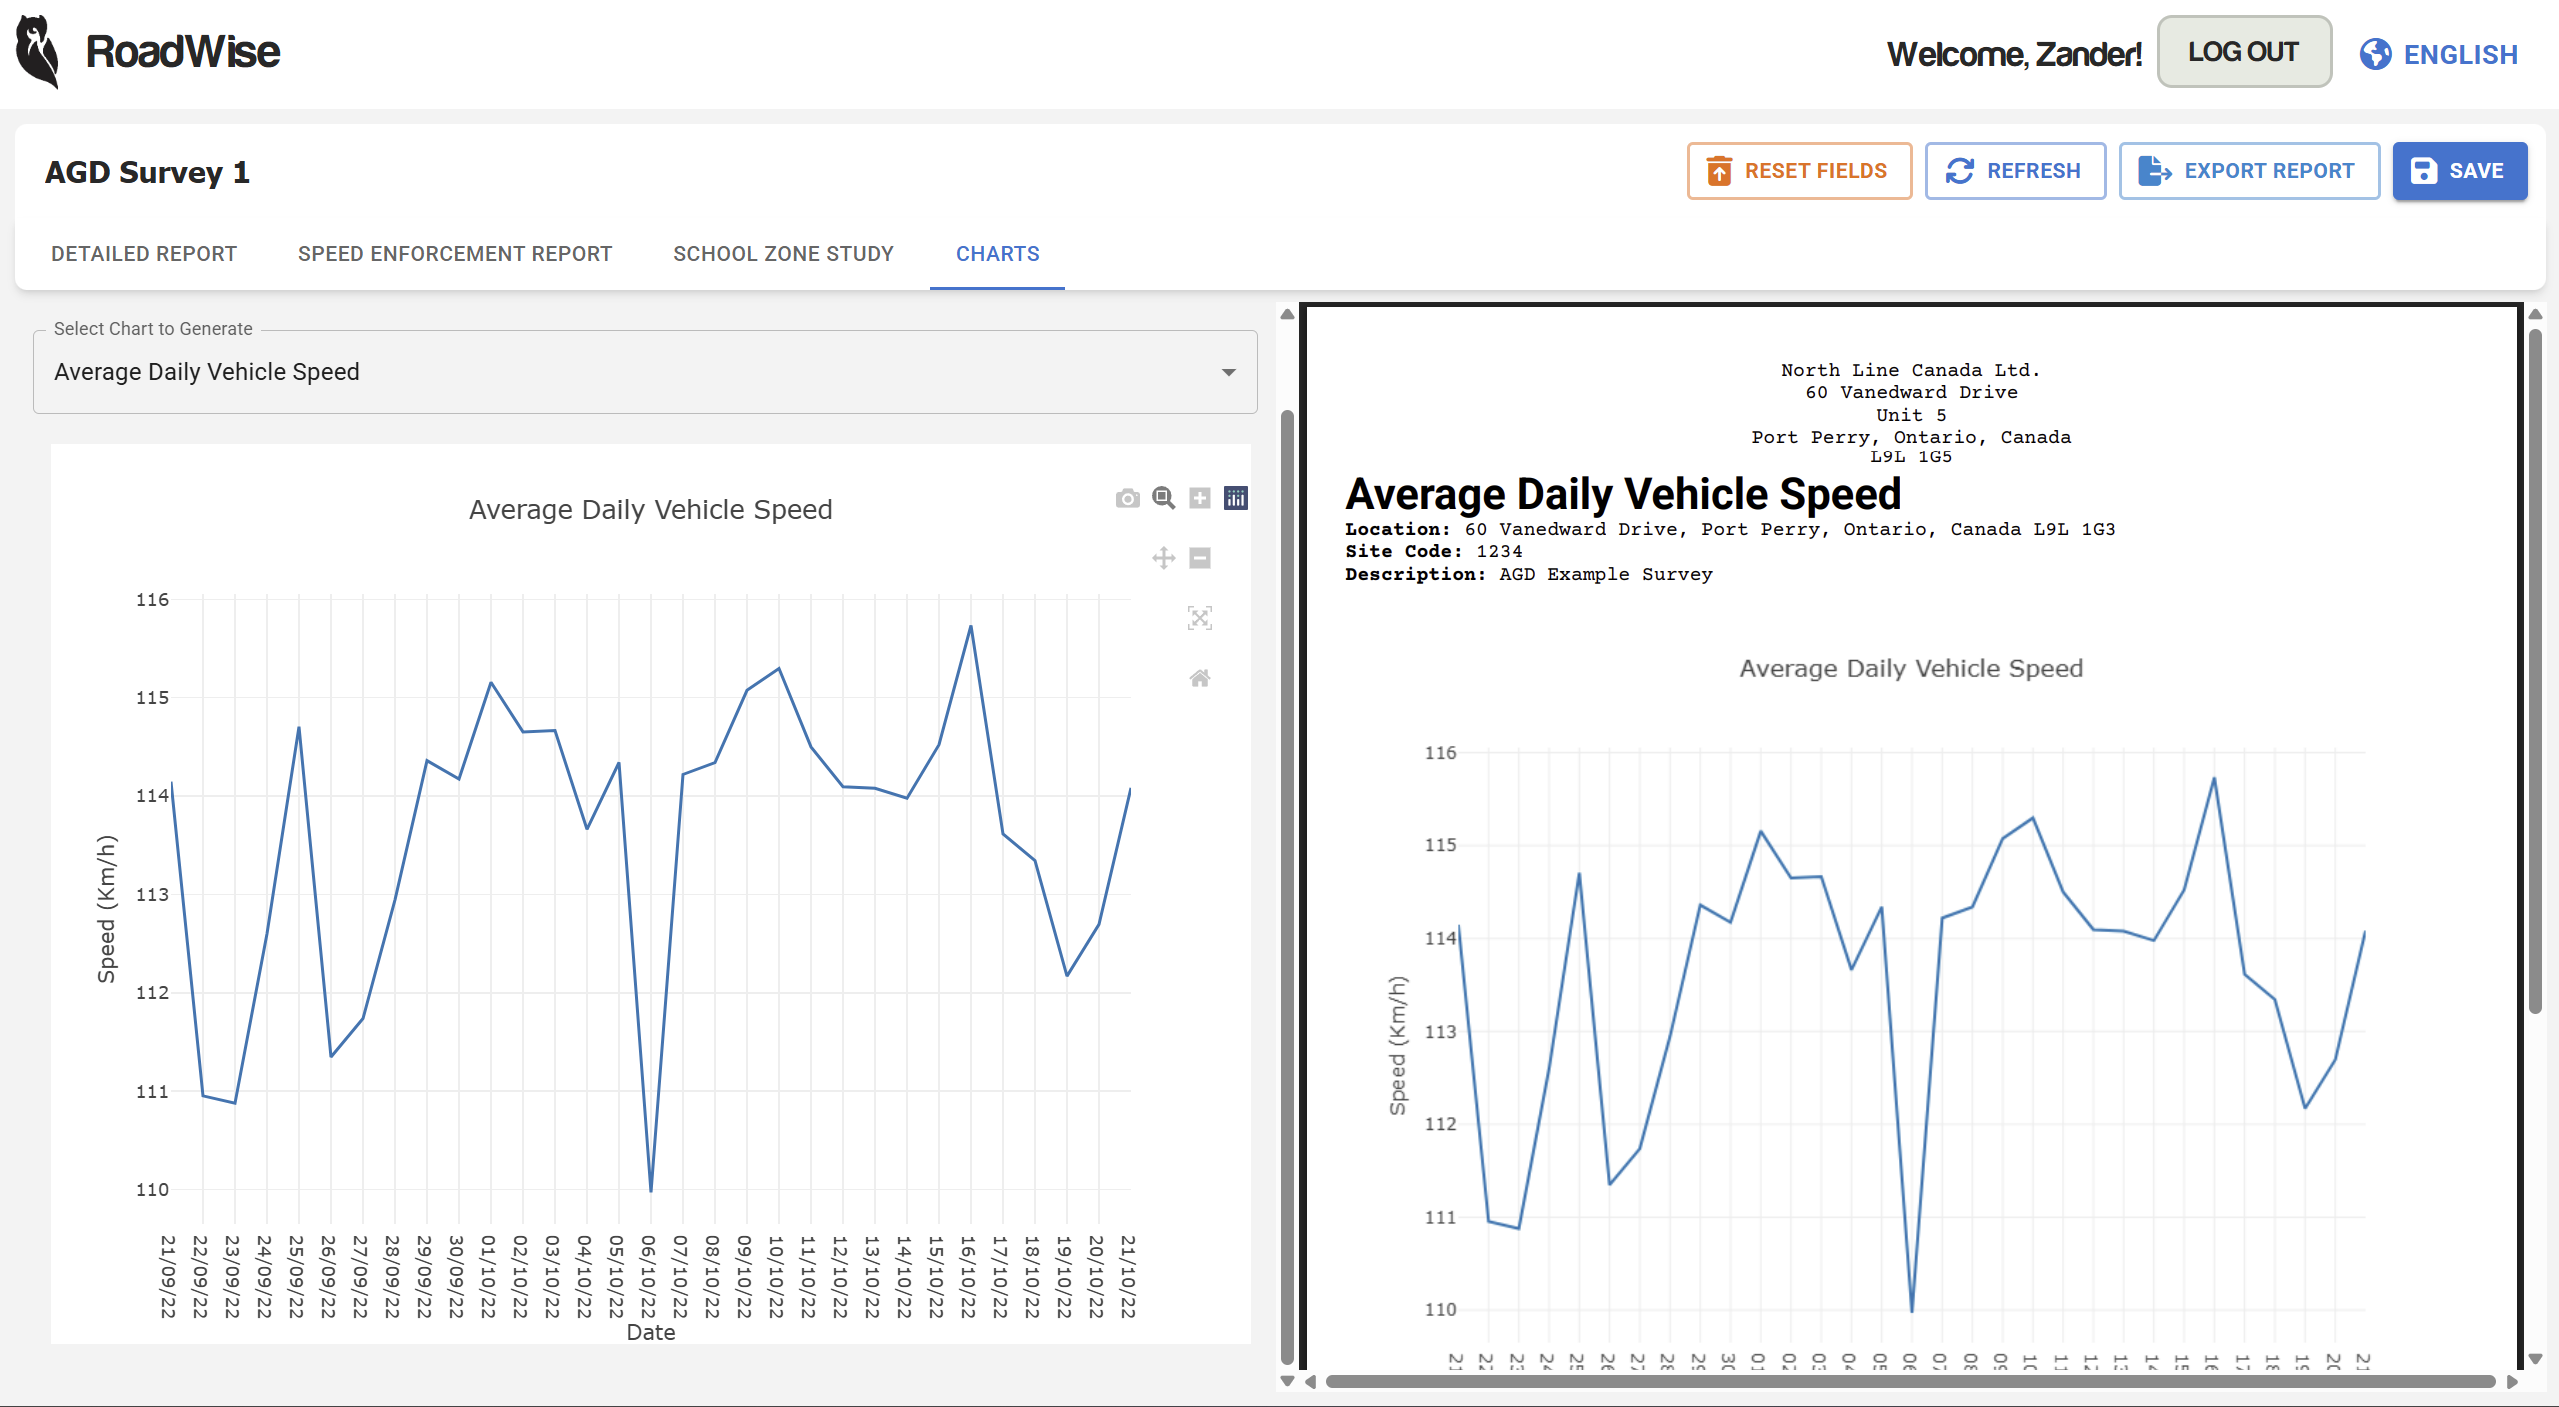
Task: Click the Export Report button
Action: 2249,171
